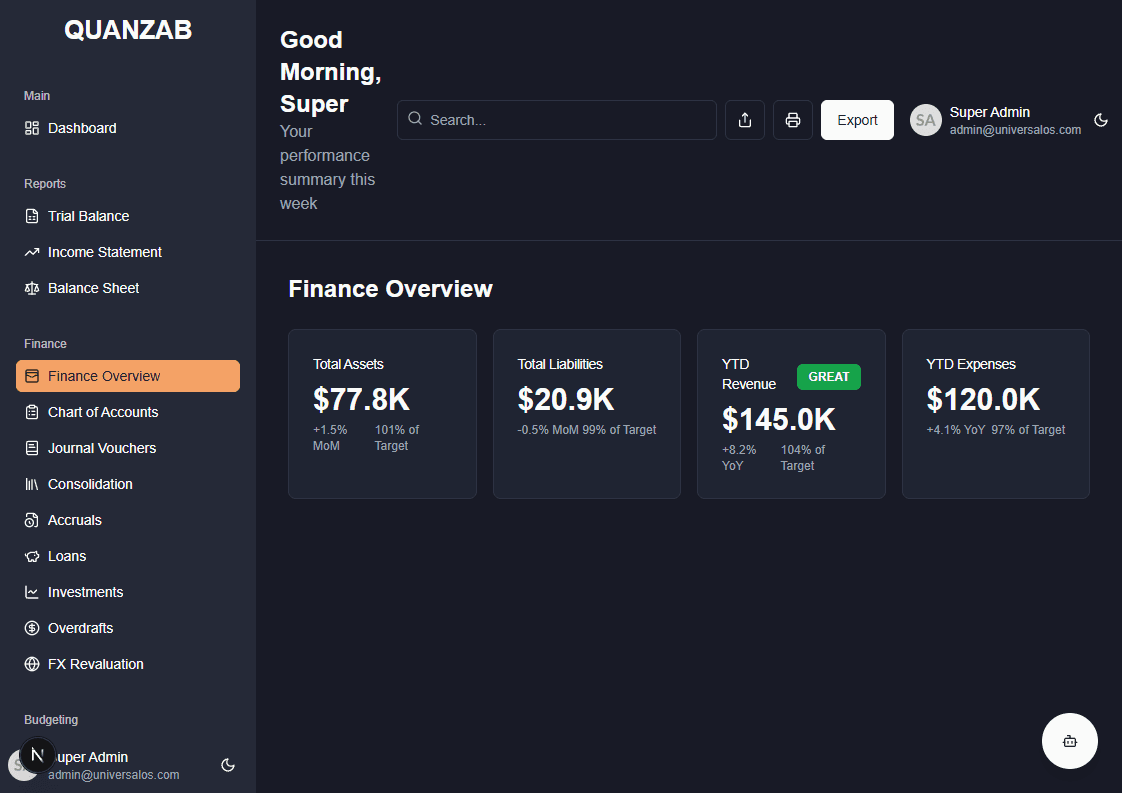Click the Total Assets card title

coord(348,364)
